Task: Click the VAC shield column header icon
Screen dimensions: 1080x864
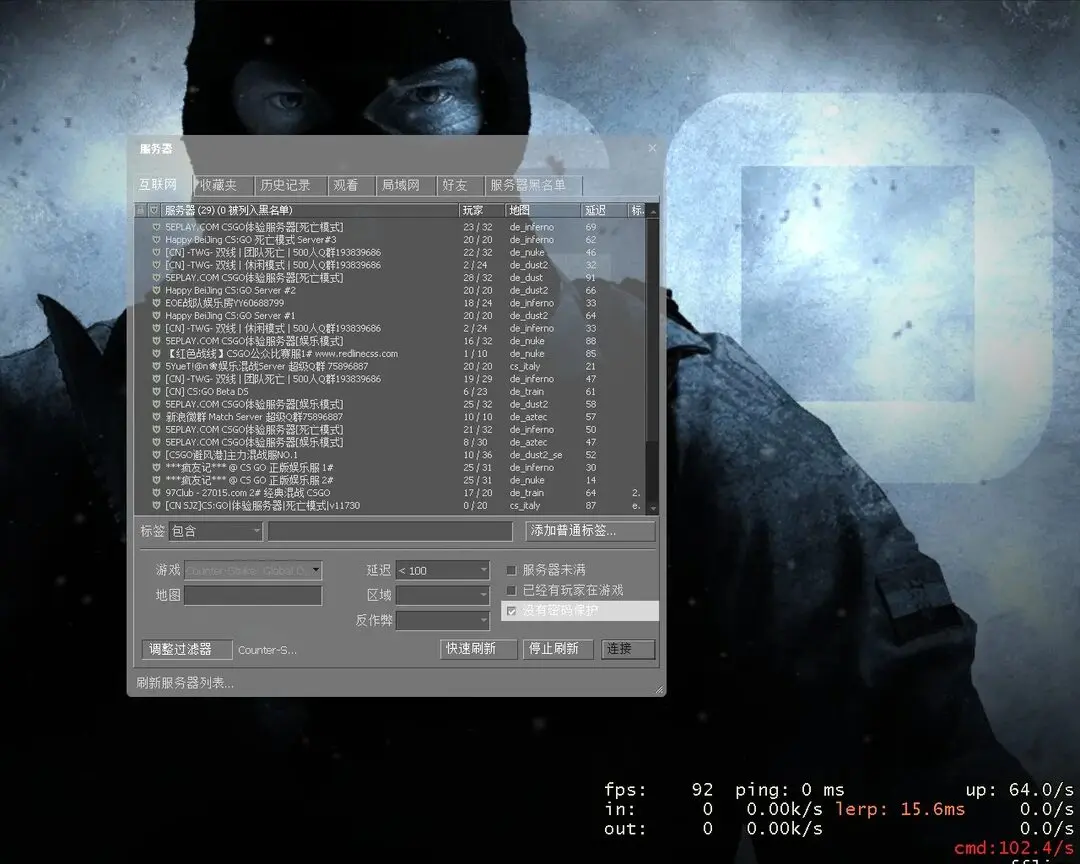Action: point(154,210)
